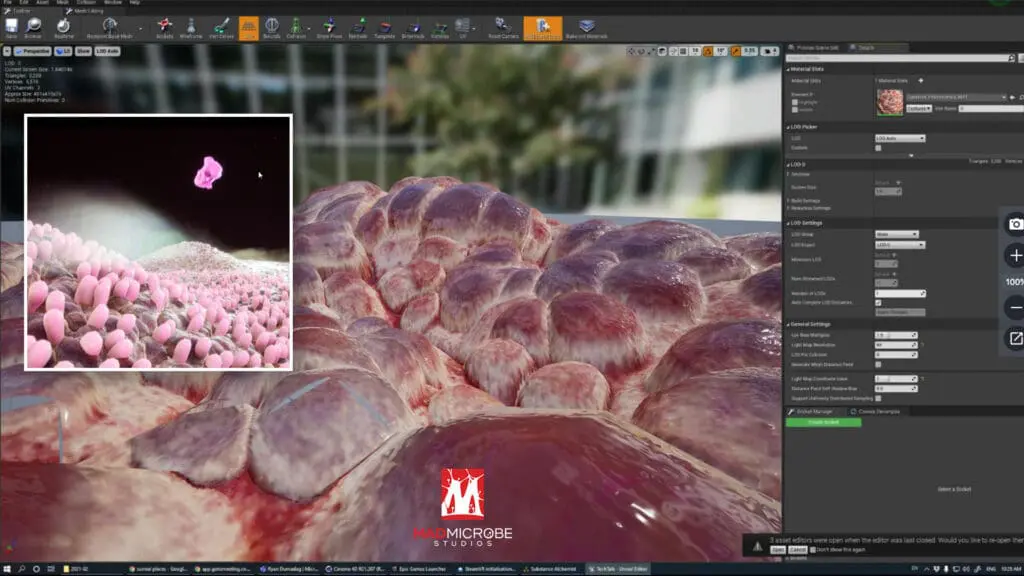Open the Lit view mode menu
Viewport: 1024px width, 576px height.
(x=63, y=51)
